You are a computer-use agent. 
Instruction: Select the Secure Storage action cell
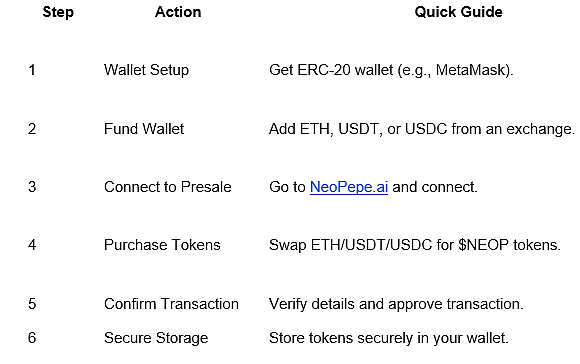coord(156,338)
